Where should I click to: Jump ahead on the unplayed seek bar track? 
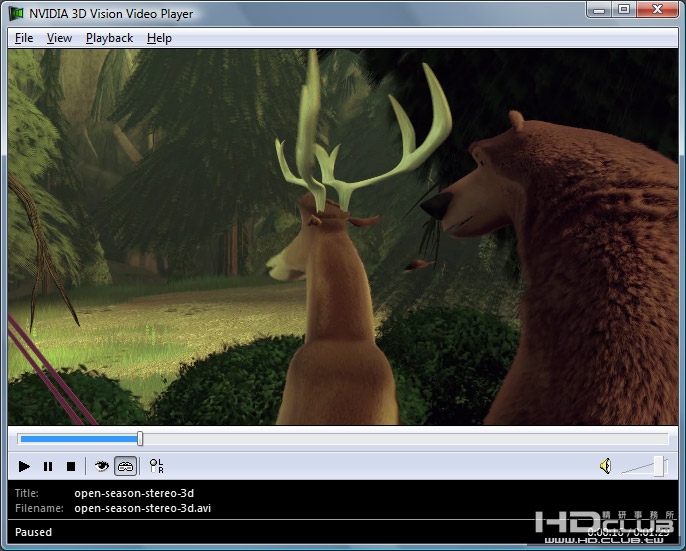405,439
